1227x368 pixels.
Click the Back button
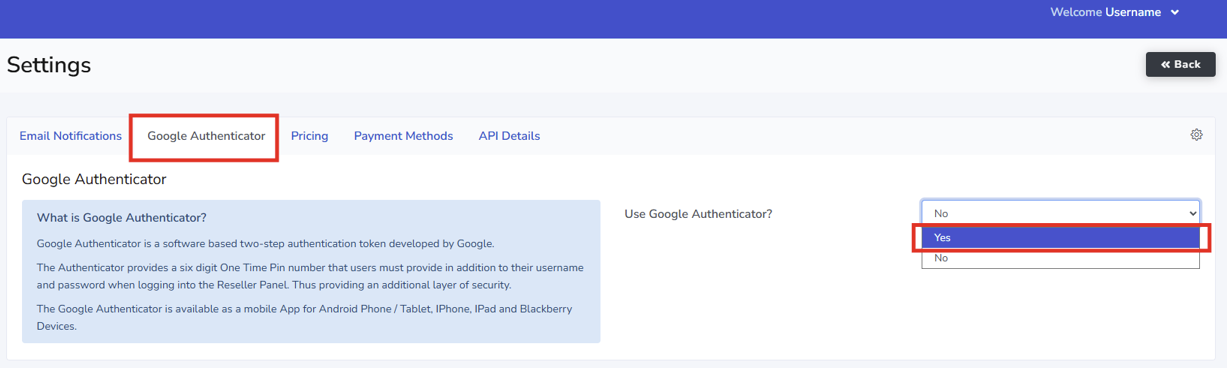pos(1181,64)
